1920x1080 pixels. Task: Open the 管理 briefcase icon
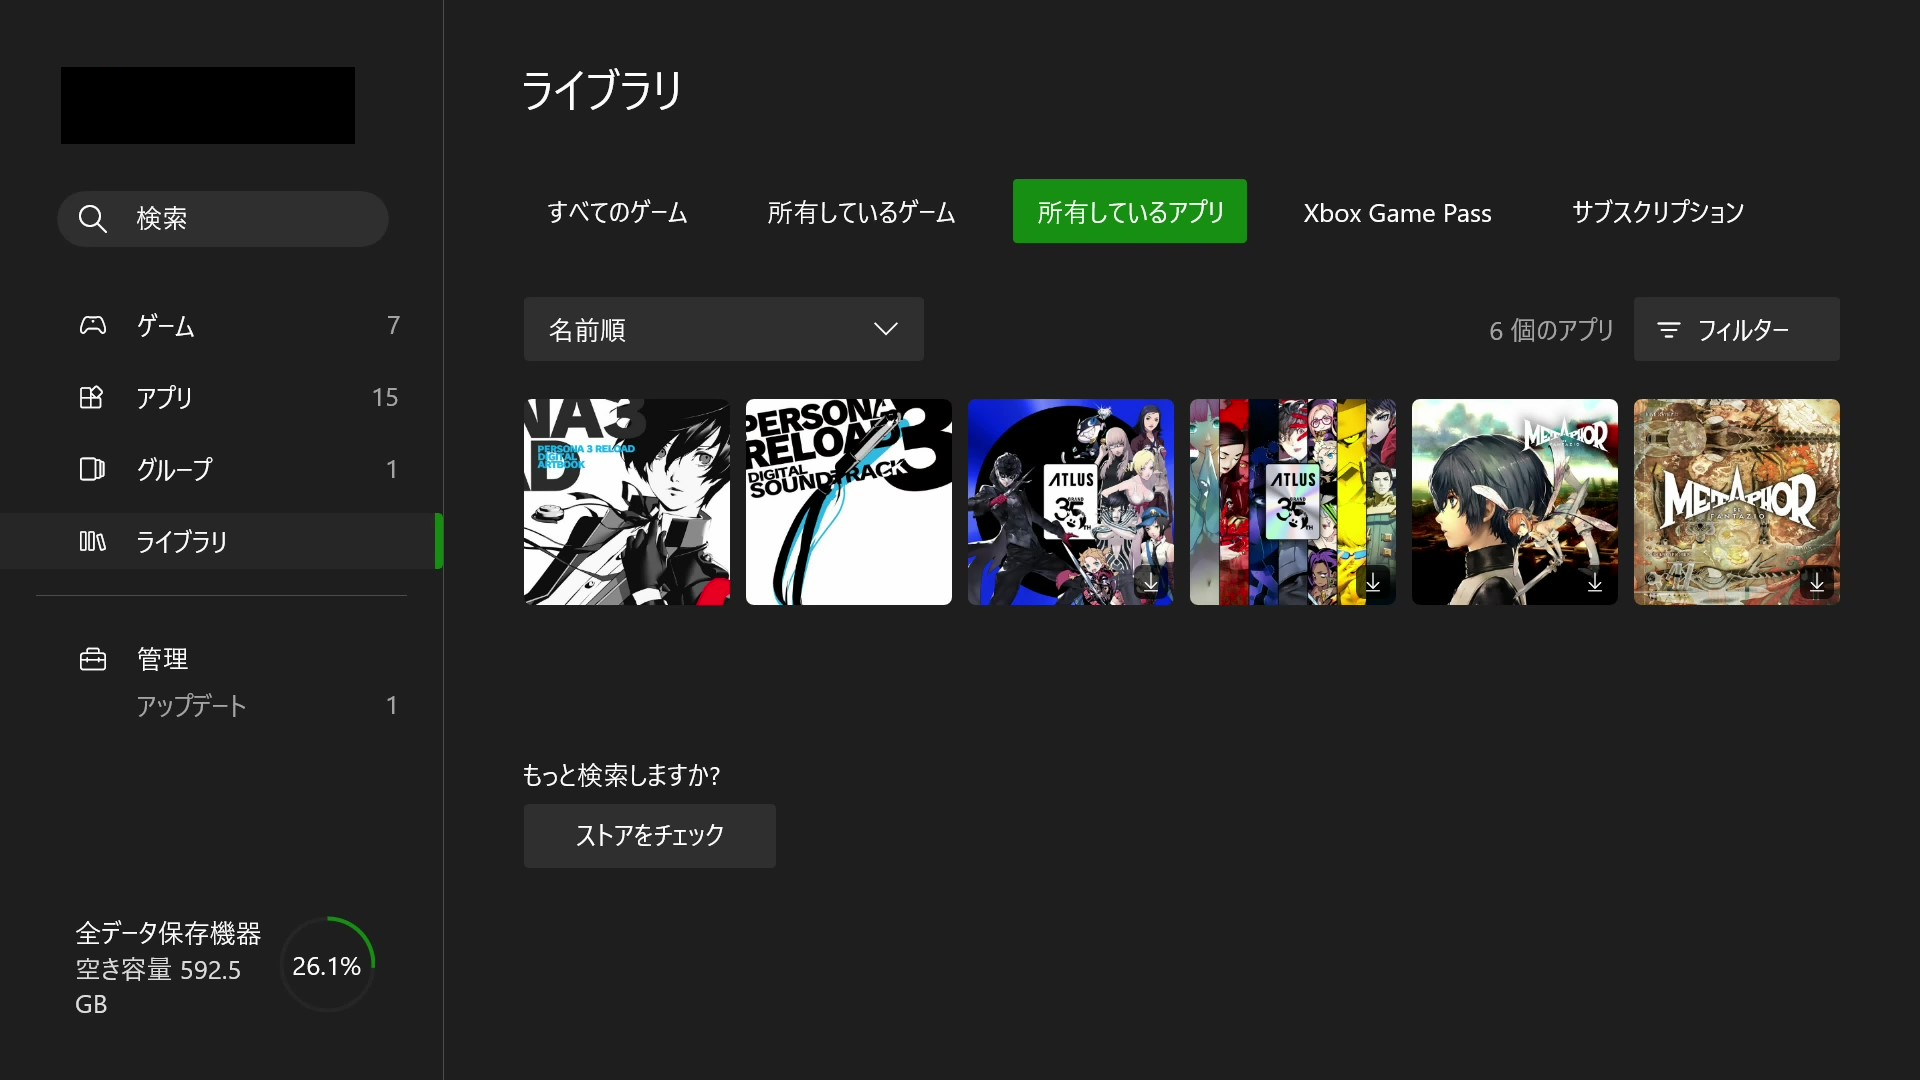click(x=92, y=660)
